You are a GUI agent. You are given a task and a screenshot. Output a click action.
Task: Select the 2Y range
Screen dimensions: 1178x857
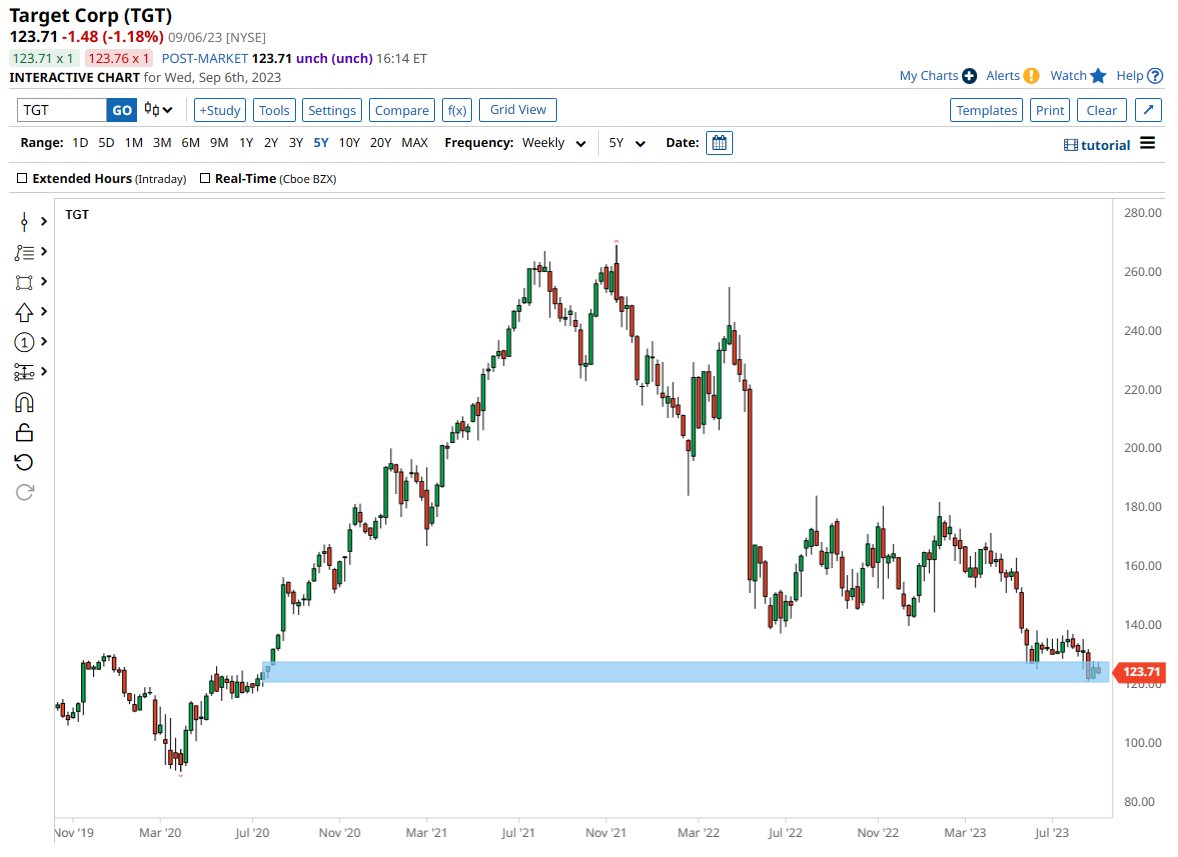click(271, 143)
